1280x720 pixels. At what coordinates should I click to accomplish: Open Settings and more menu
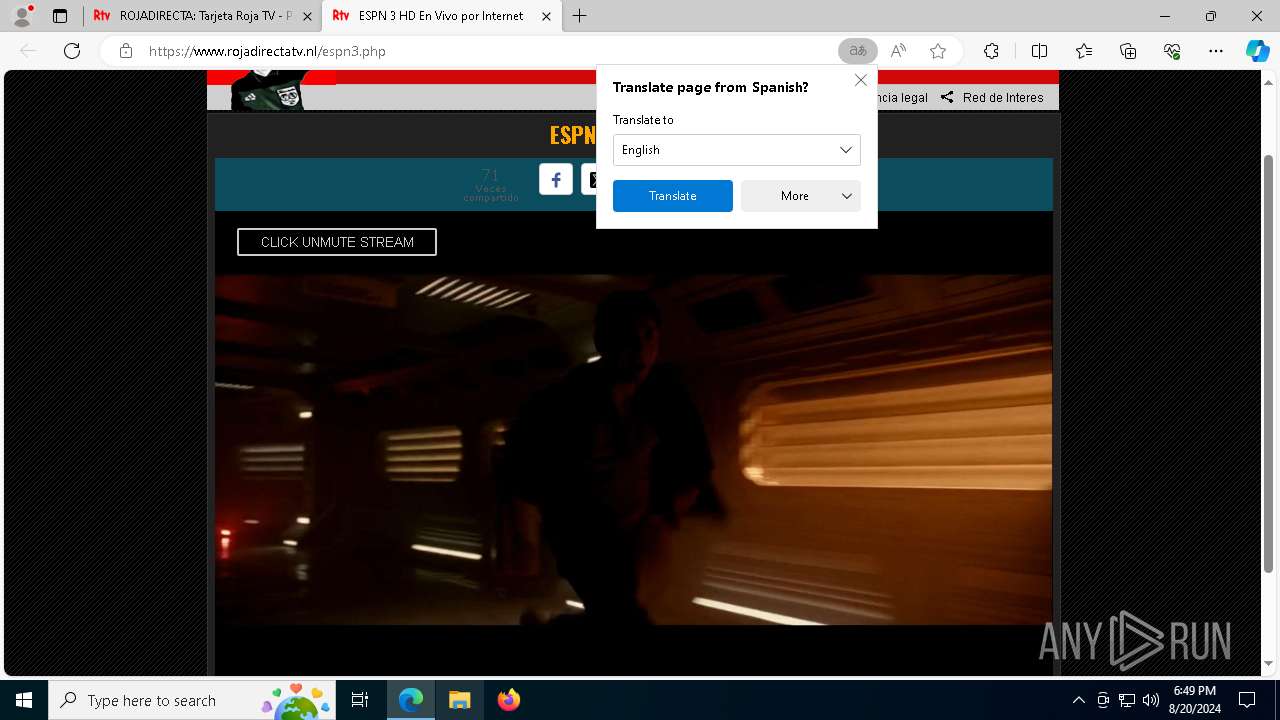(x=1216, y=51)
